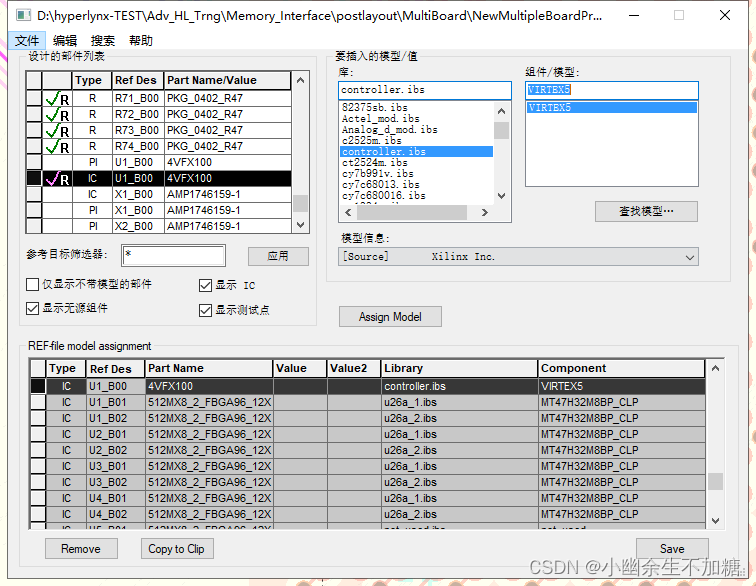Open the 帮助 menu

coord(141,41)
